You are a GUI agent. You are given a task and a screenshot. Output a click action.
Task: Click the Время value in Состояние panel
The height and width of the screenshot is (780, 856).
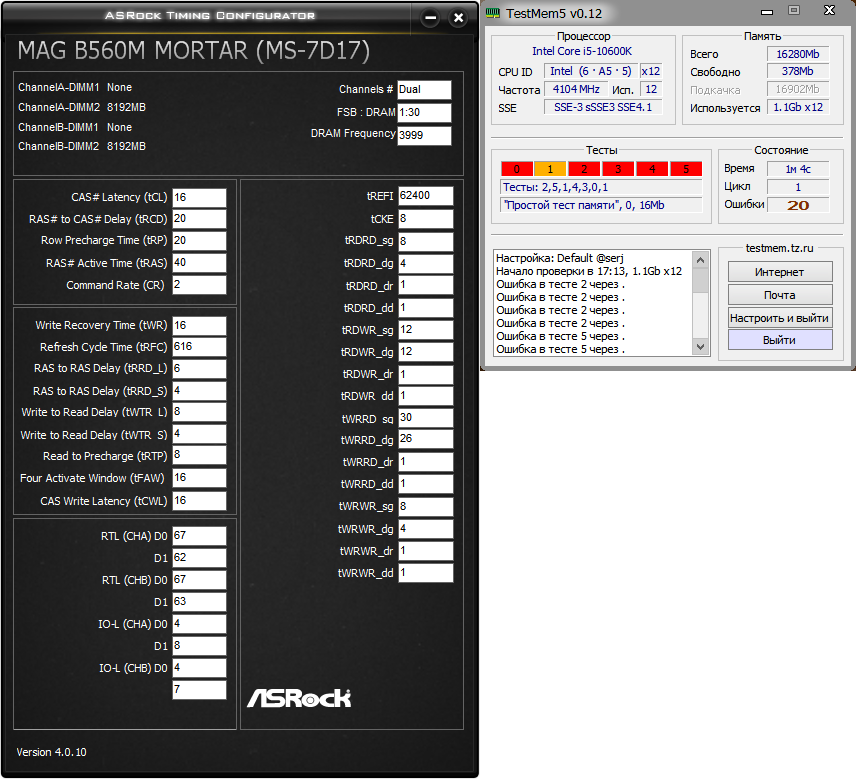pyautogui.click(x=798, y=169)
